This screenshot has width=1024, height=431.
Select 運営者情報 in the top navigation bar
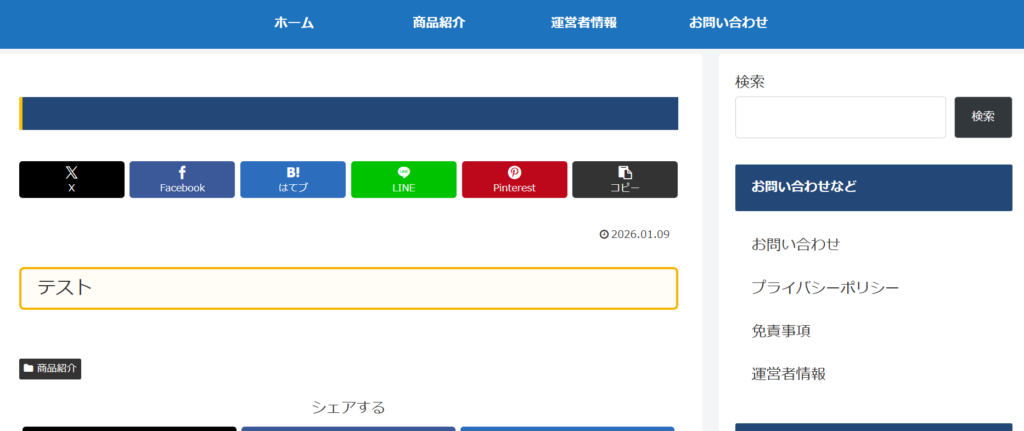[x=583, y=23]
